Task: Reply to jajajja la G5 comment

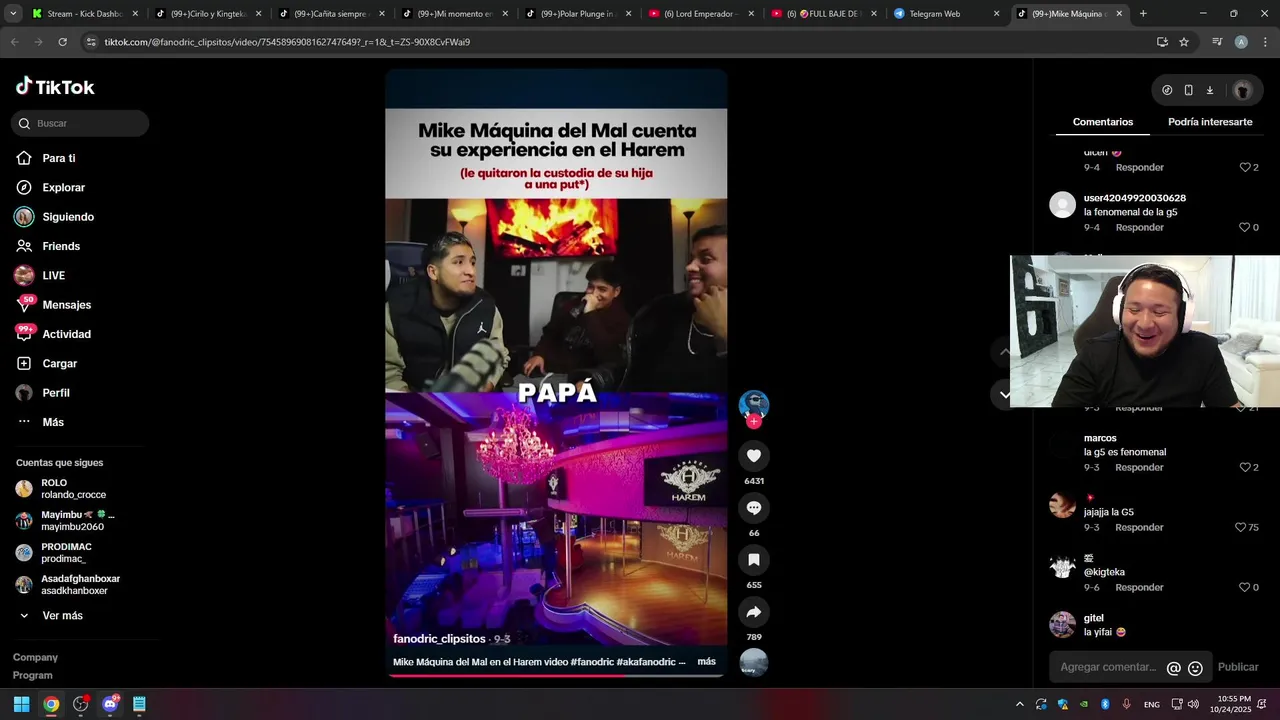Action: point(1140,528)
